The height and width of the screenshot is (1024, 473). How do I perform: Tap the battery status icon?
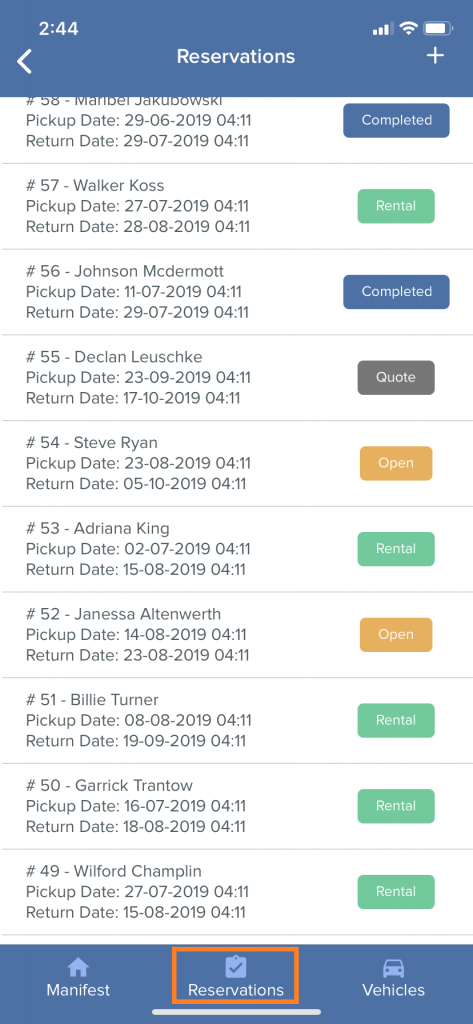tap(438, 29)
